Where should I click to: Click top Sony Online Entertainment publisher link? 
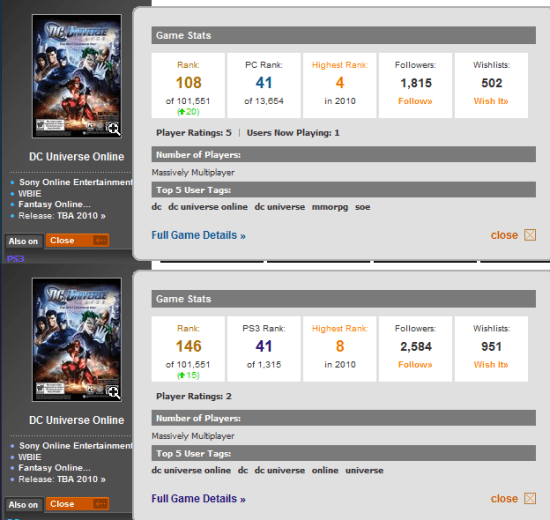pos(76,182)
